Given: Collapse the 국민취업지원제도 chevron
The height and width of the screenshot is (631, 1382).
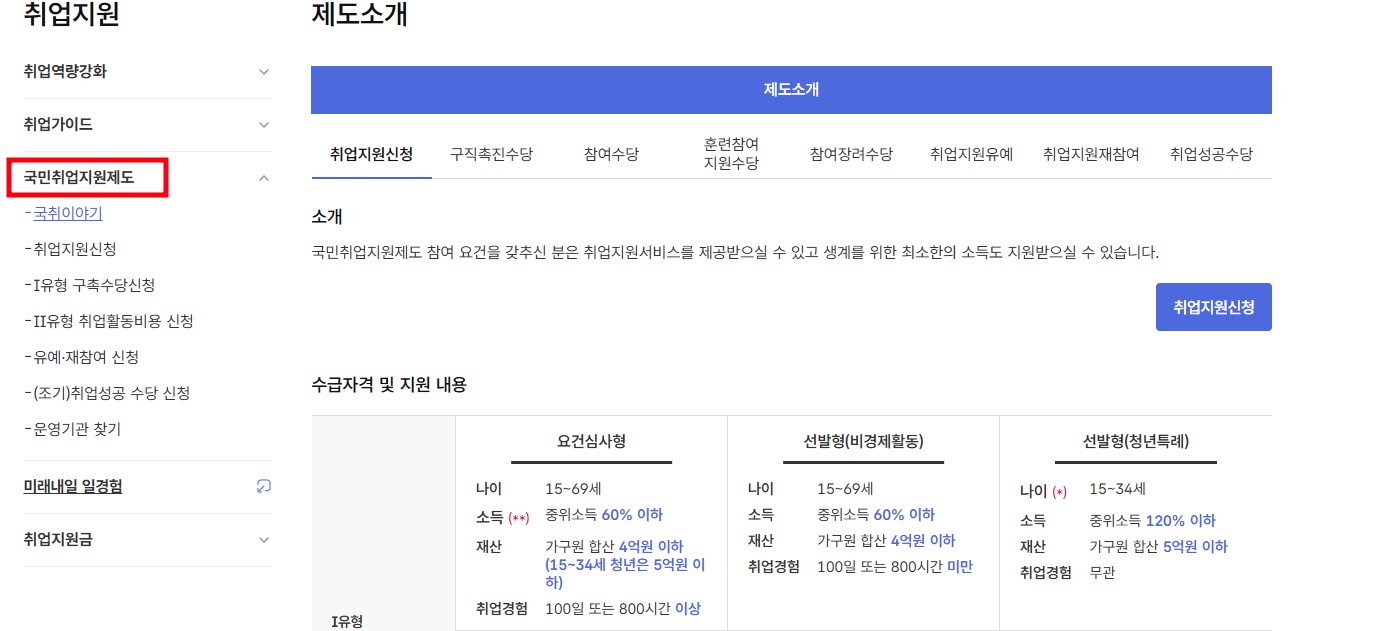Looking at the screenshot, I should click(x=264, y=178).
